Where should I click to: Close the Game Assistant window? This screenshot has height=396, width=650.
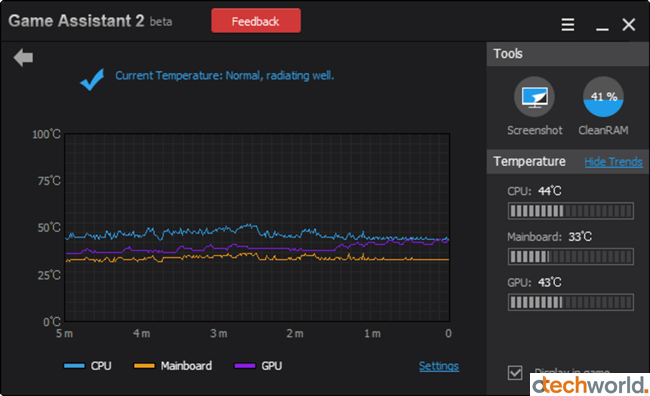[628, 24]
